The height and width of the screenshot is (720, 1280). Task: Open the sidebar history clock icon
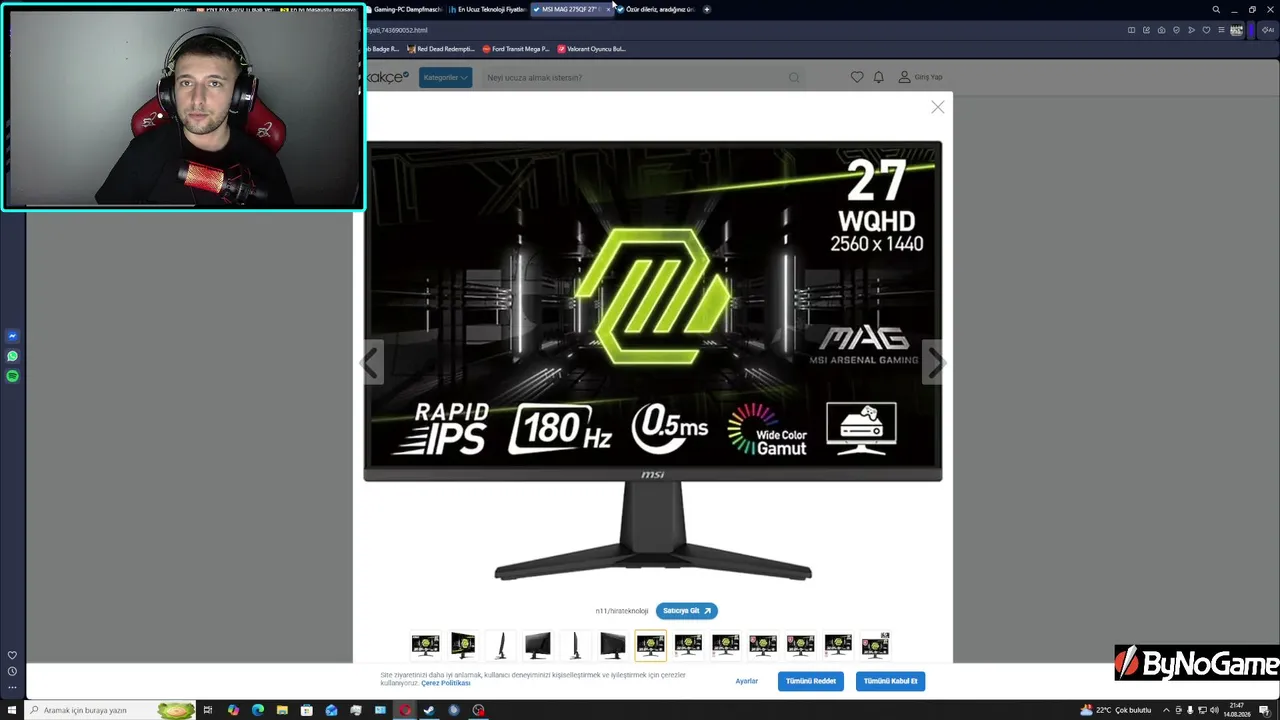click(x=12, y=671)
